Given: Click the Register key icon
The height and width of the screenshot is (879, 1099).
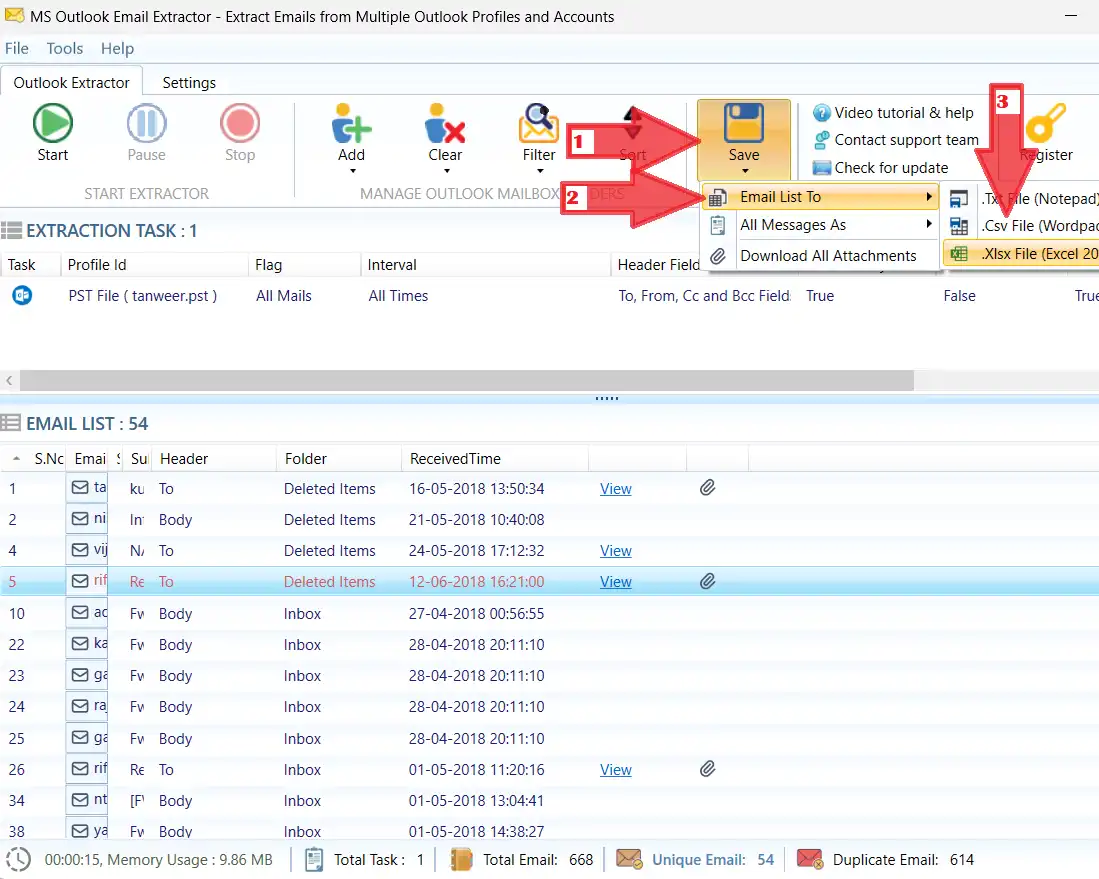Looking at the screenshot, I should [x=1046, y=123].
